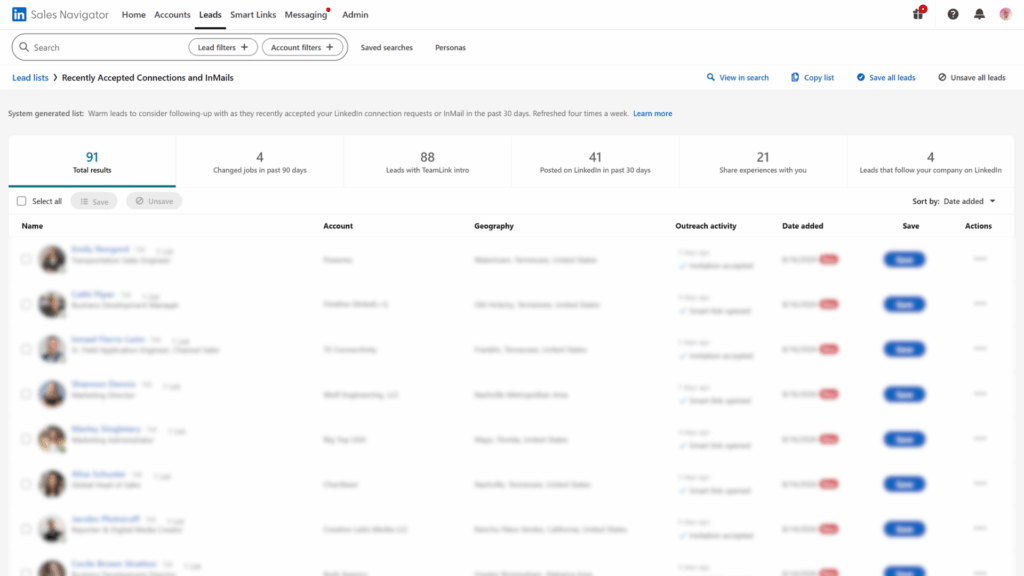
Task: Click the Lead lists breadcrumb link
Action: [x=30, y=78]
